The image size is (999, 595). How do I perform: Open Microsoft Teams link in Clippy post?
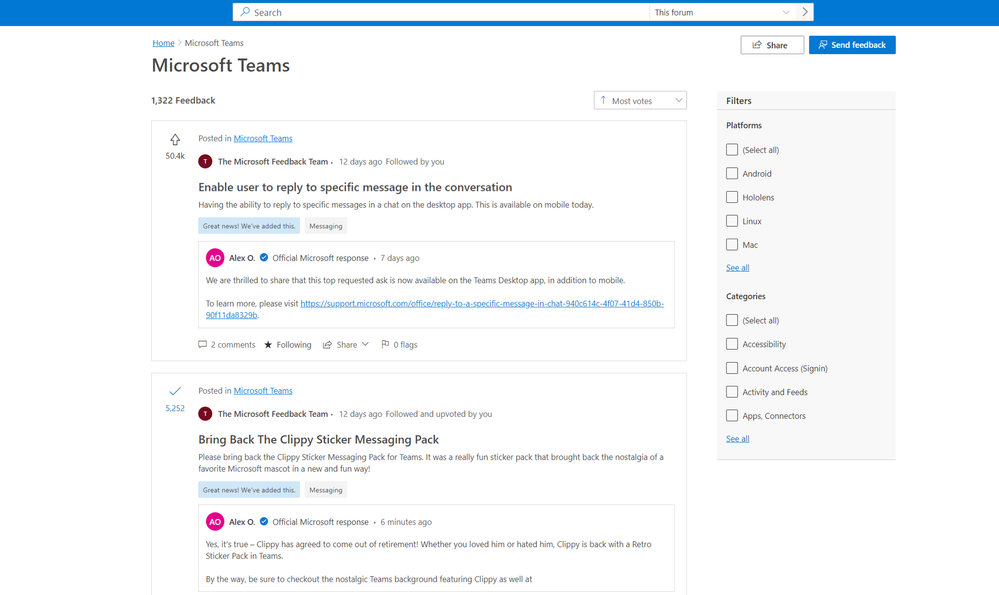click(x=262, y=391)
